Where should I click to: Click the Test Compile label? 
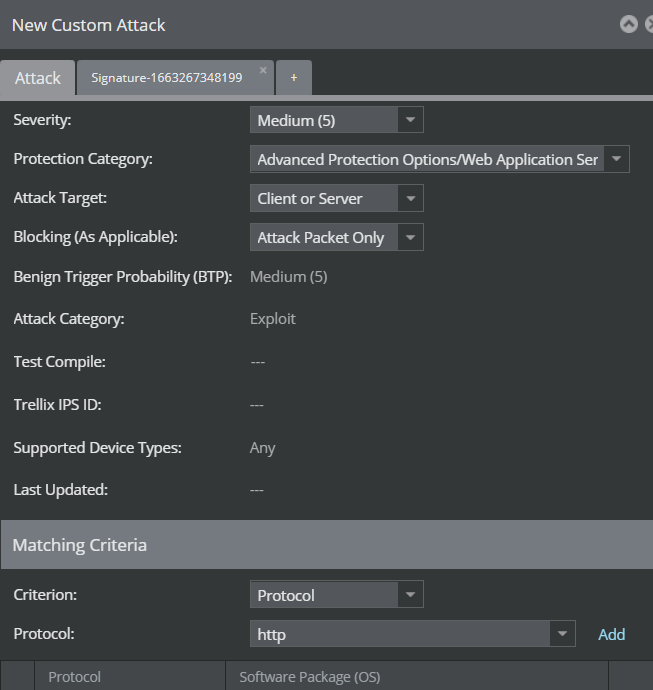pos(59,362)
